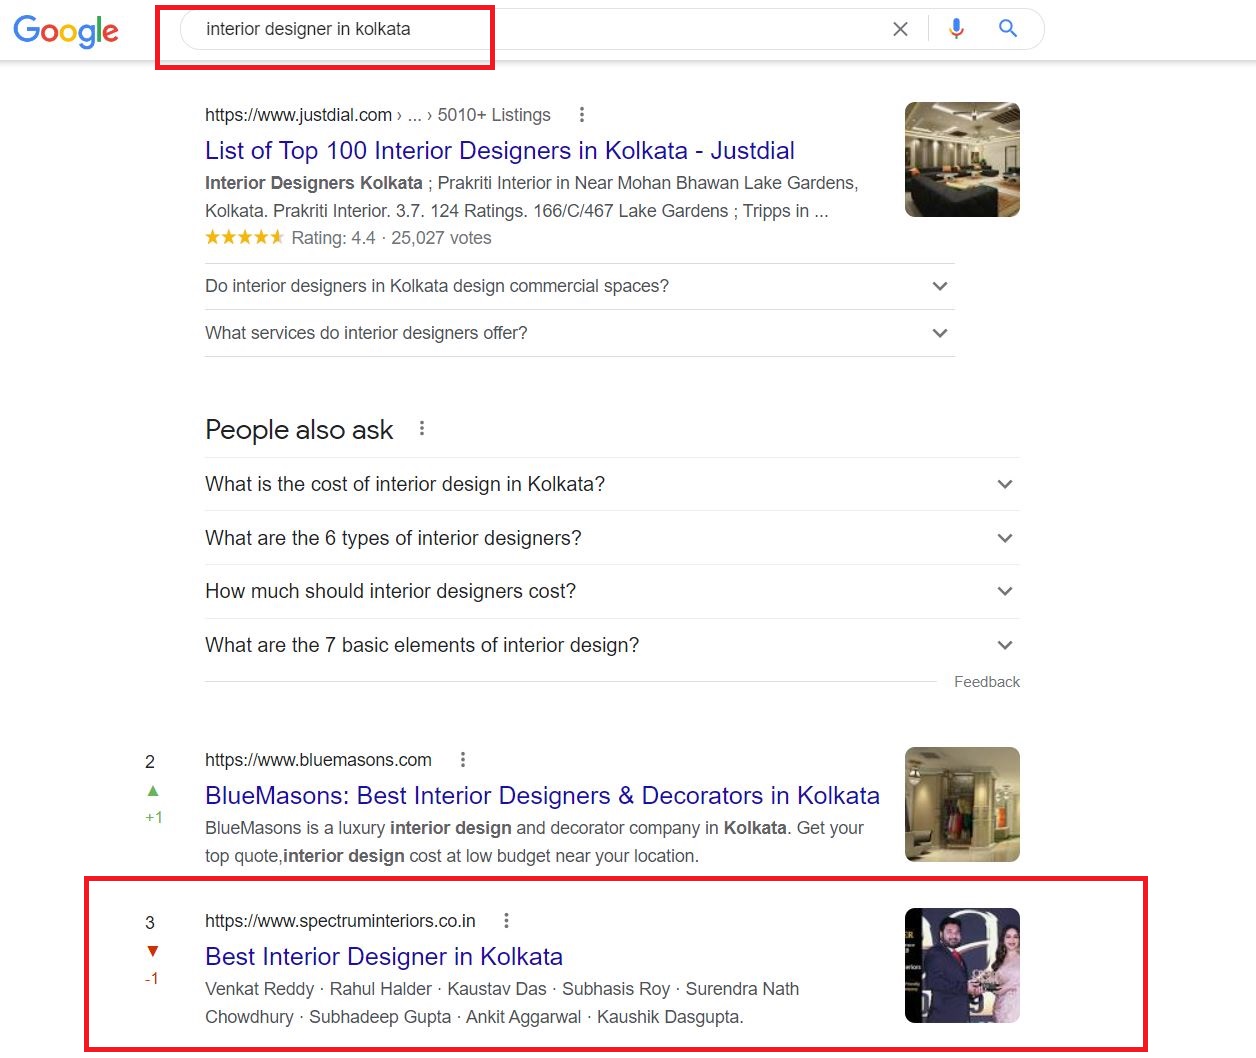This screenshot has height=1058, width=1256.
Task: Expand 'How much should interior designers cost?'
Action: click(1005, 591)
